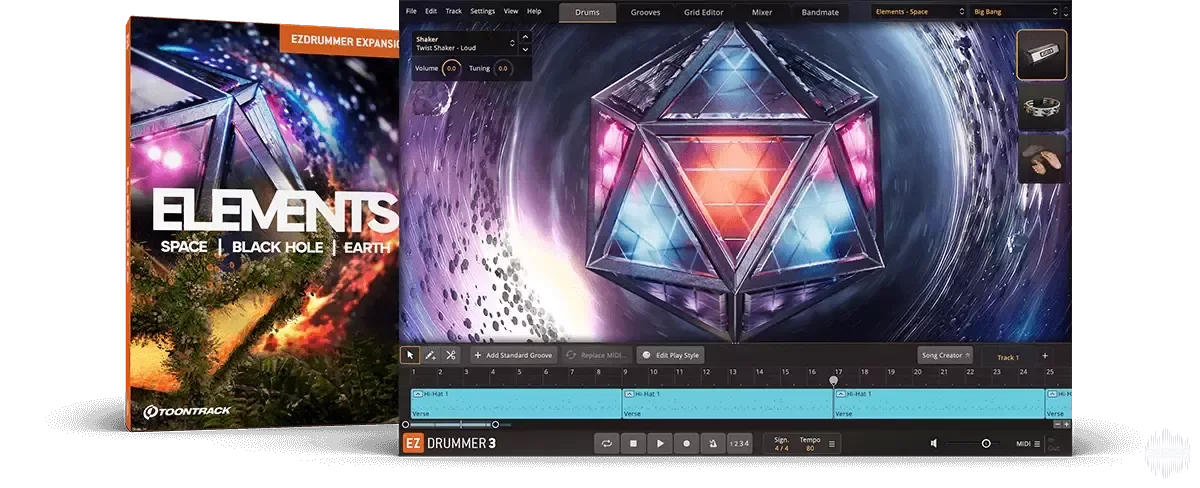Click the playhead marker at bar 17
The width and height of the screenshot is (1200, 488).
(x=833, y=381)
